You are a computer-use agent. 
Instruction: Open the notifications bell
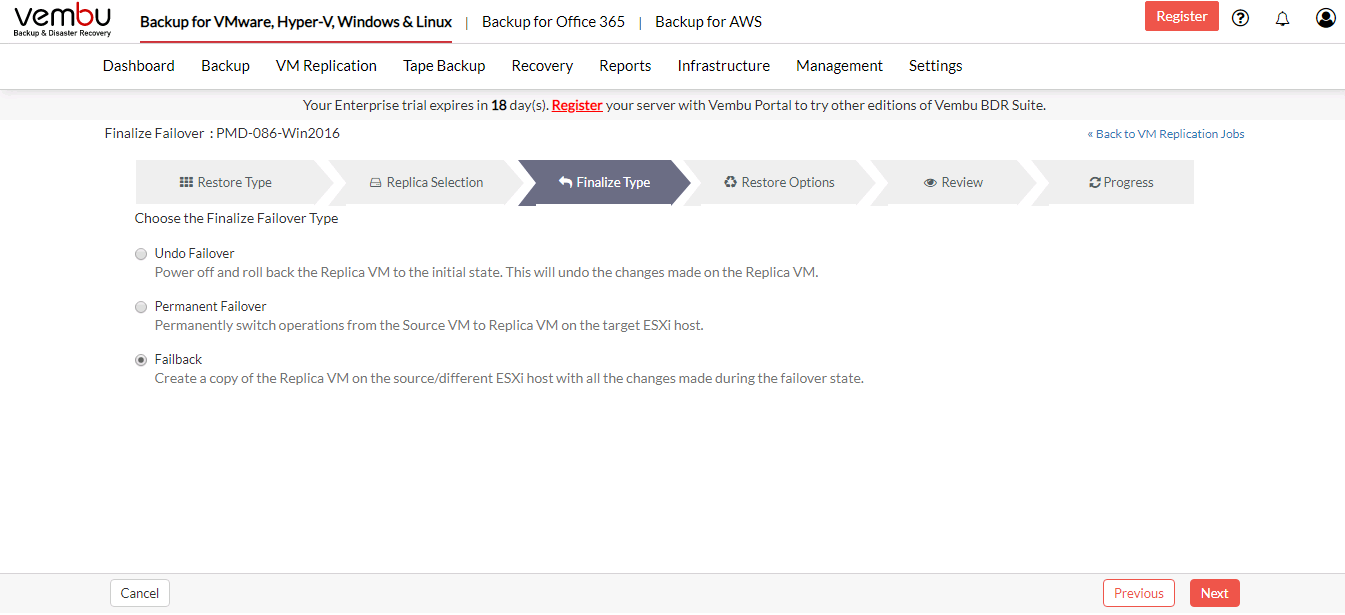1283,17
